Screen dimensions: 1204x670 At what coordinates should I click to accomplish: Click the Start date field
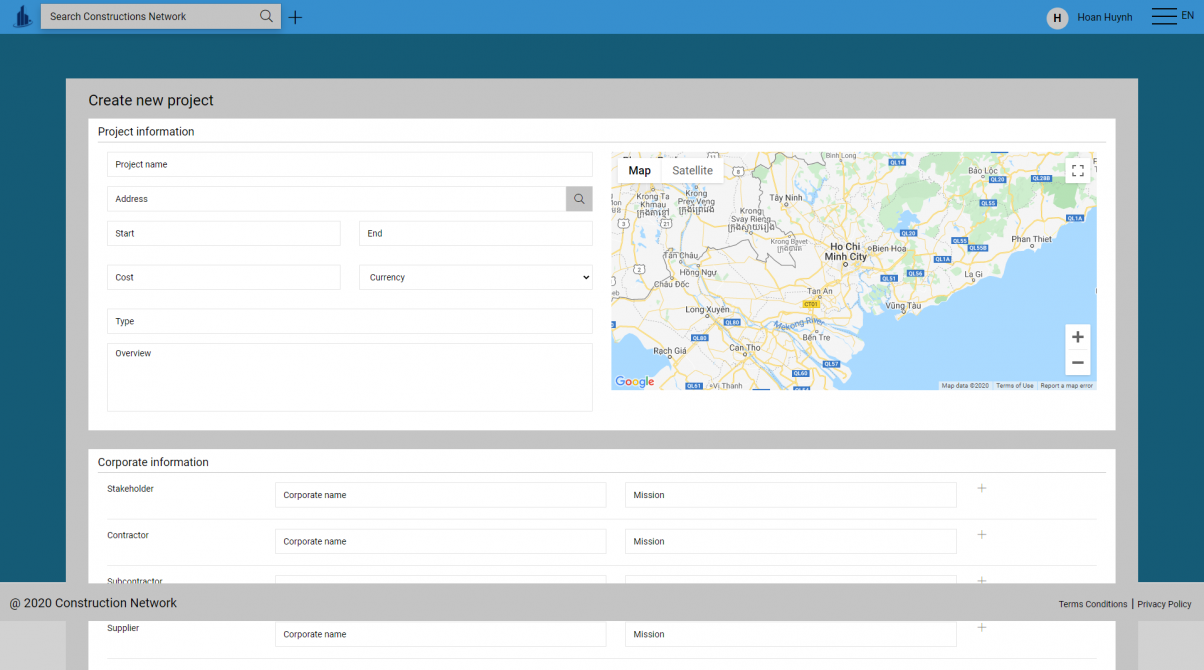(x=224, y=234)
